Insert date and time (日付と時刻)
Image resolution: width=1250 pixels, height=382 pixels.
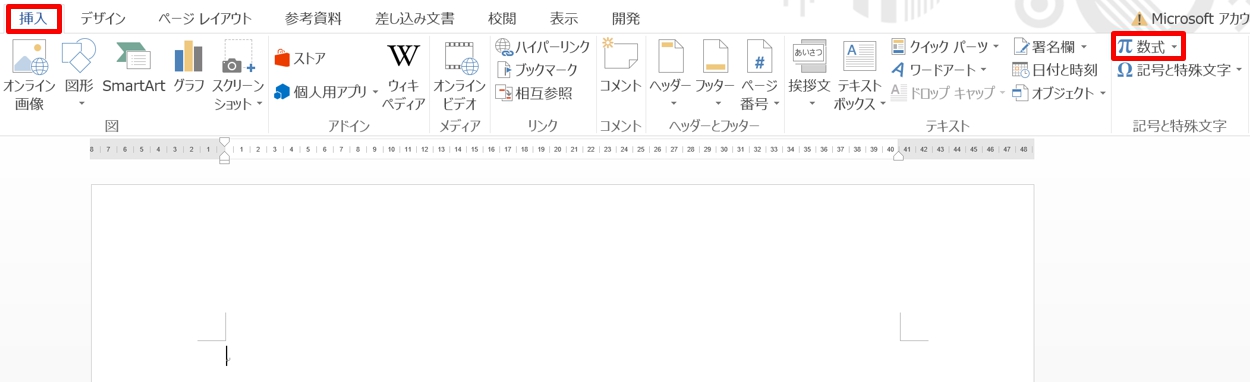click(1055, 70)
